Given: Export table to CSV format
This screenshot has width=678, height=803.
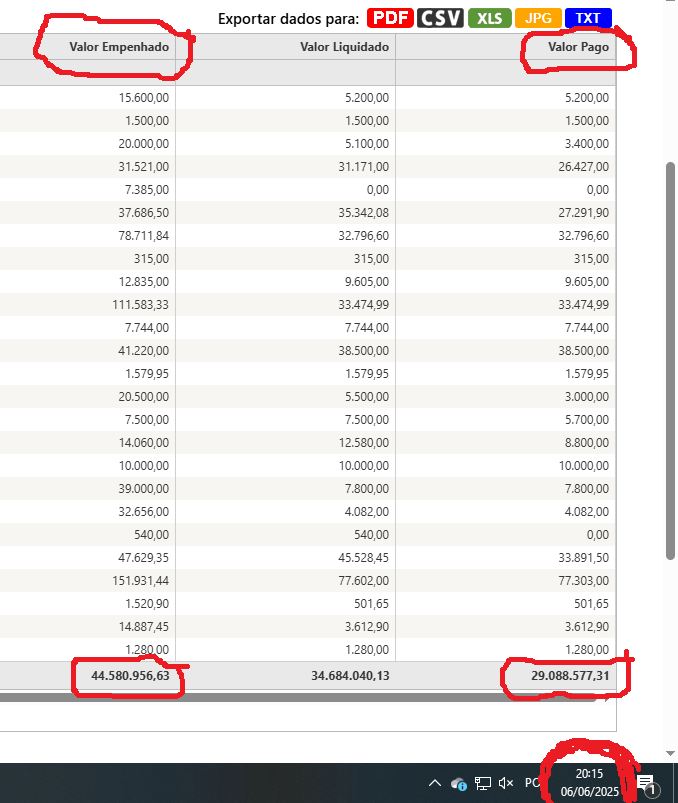Looking at the screenshot, I should tap(440, 18).
